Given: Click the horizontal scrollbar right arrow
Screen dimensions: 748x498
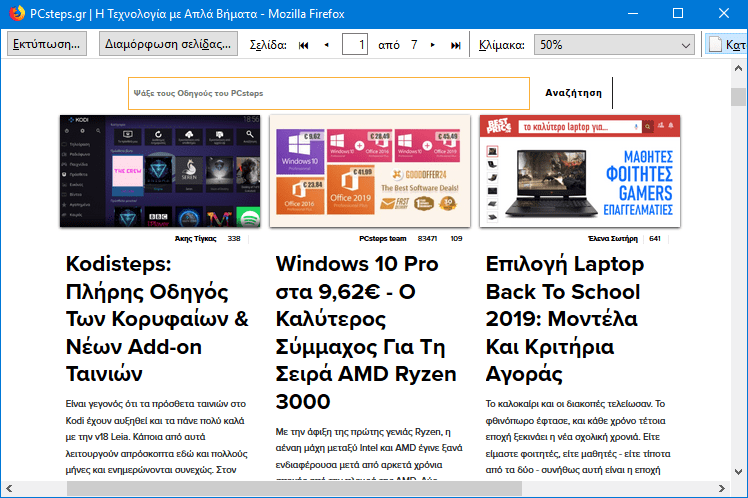Looking at the screenshot, I should pyautogui.click(x=722, y=488).
